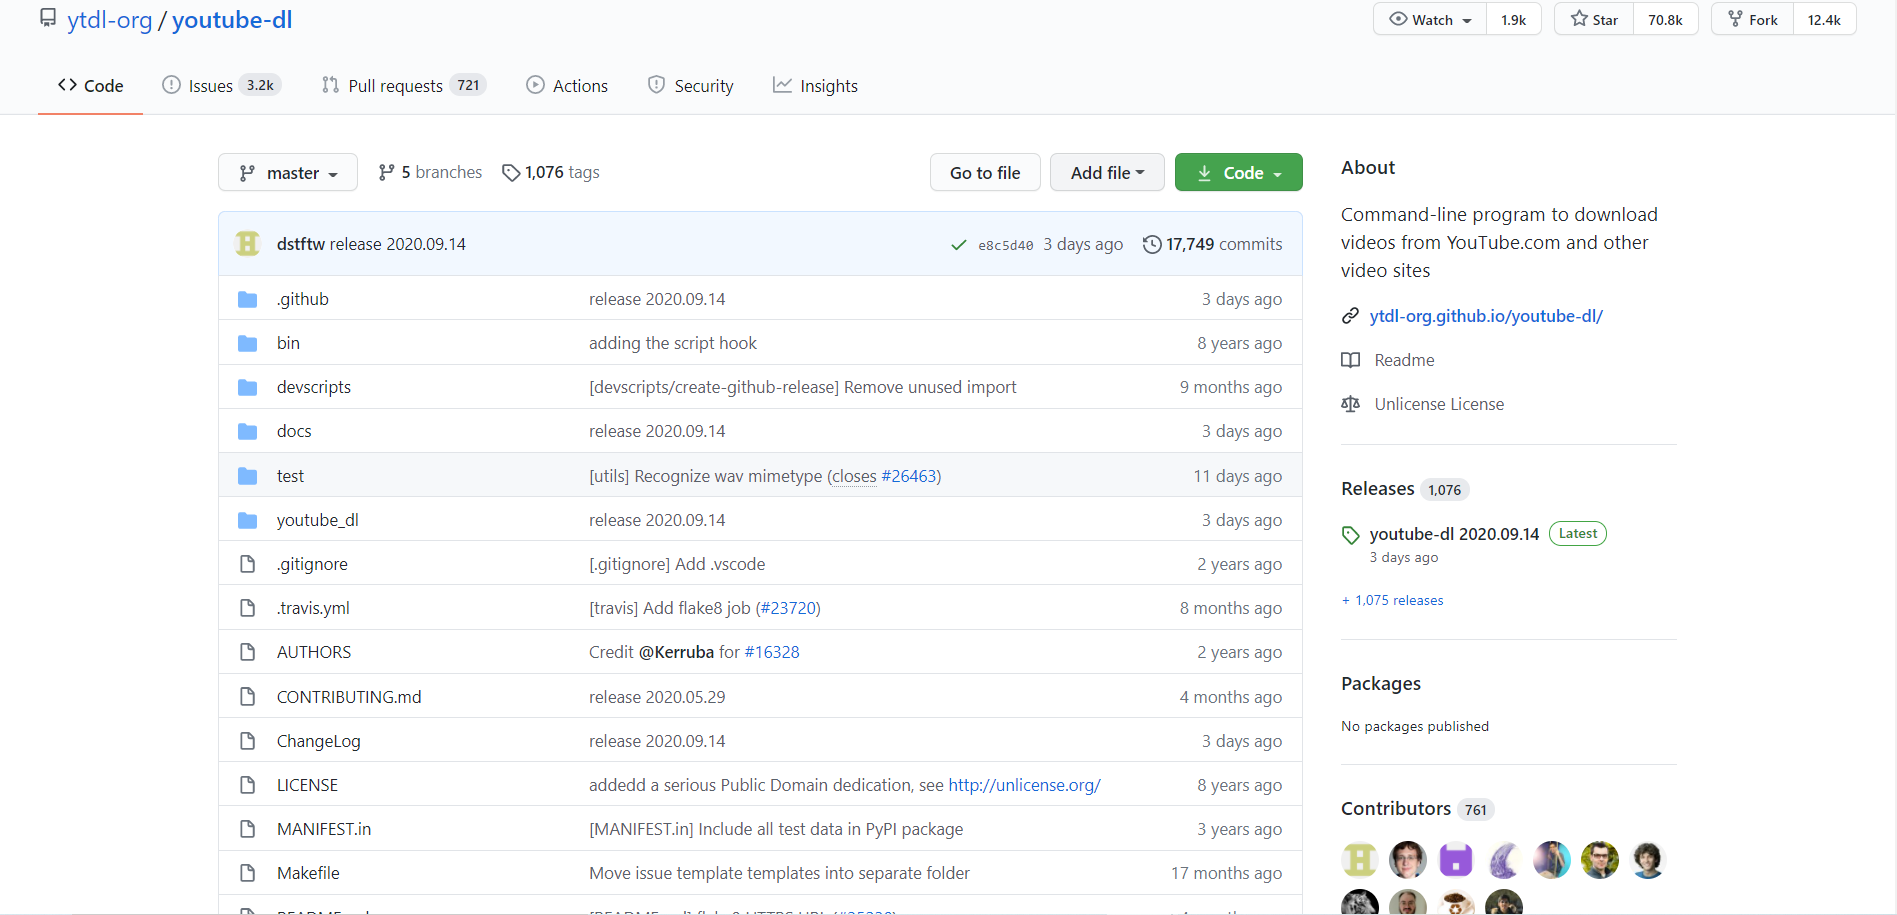Image resolution: width=1897 pixels, height=915 pixels.
Task: Open the green Code download dropdown
Action: [x=1238, y=173]
